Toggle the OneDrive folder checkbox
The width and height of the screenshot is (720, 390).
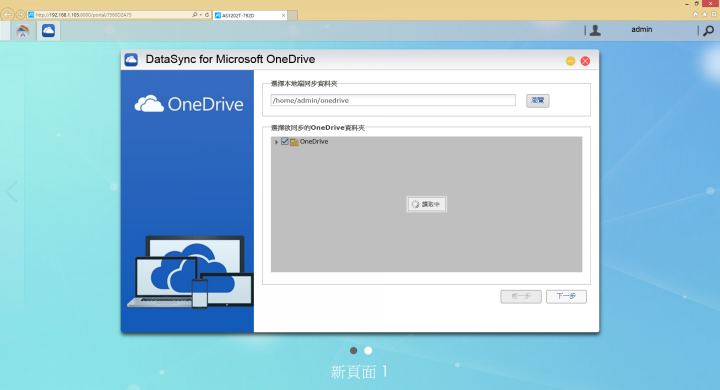(285, 141)
